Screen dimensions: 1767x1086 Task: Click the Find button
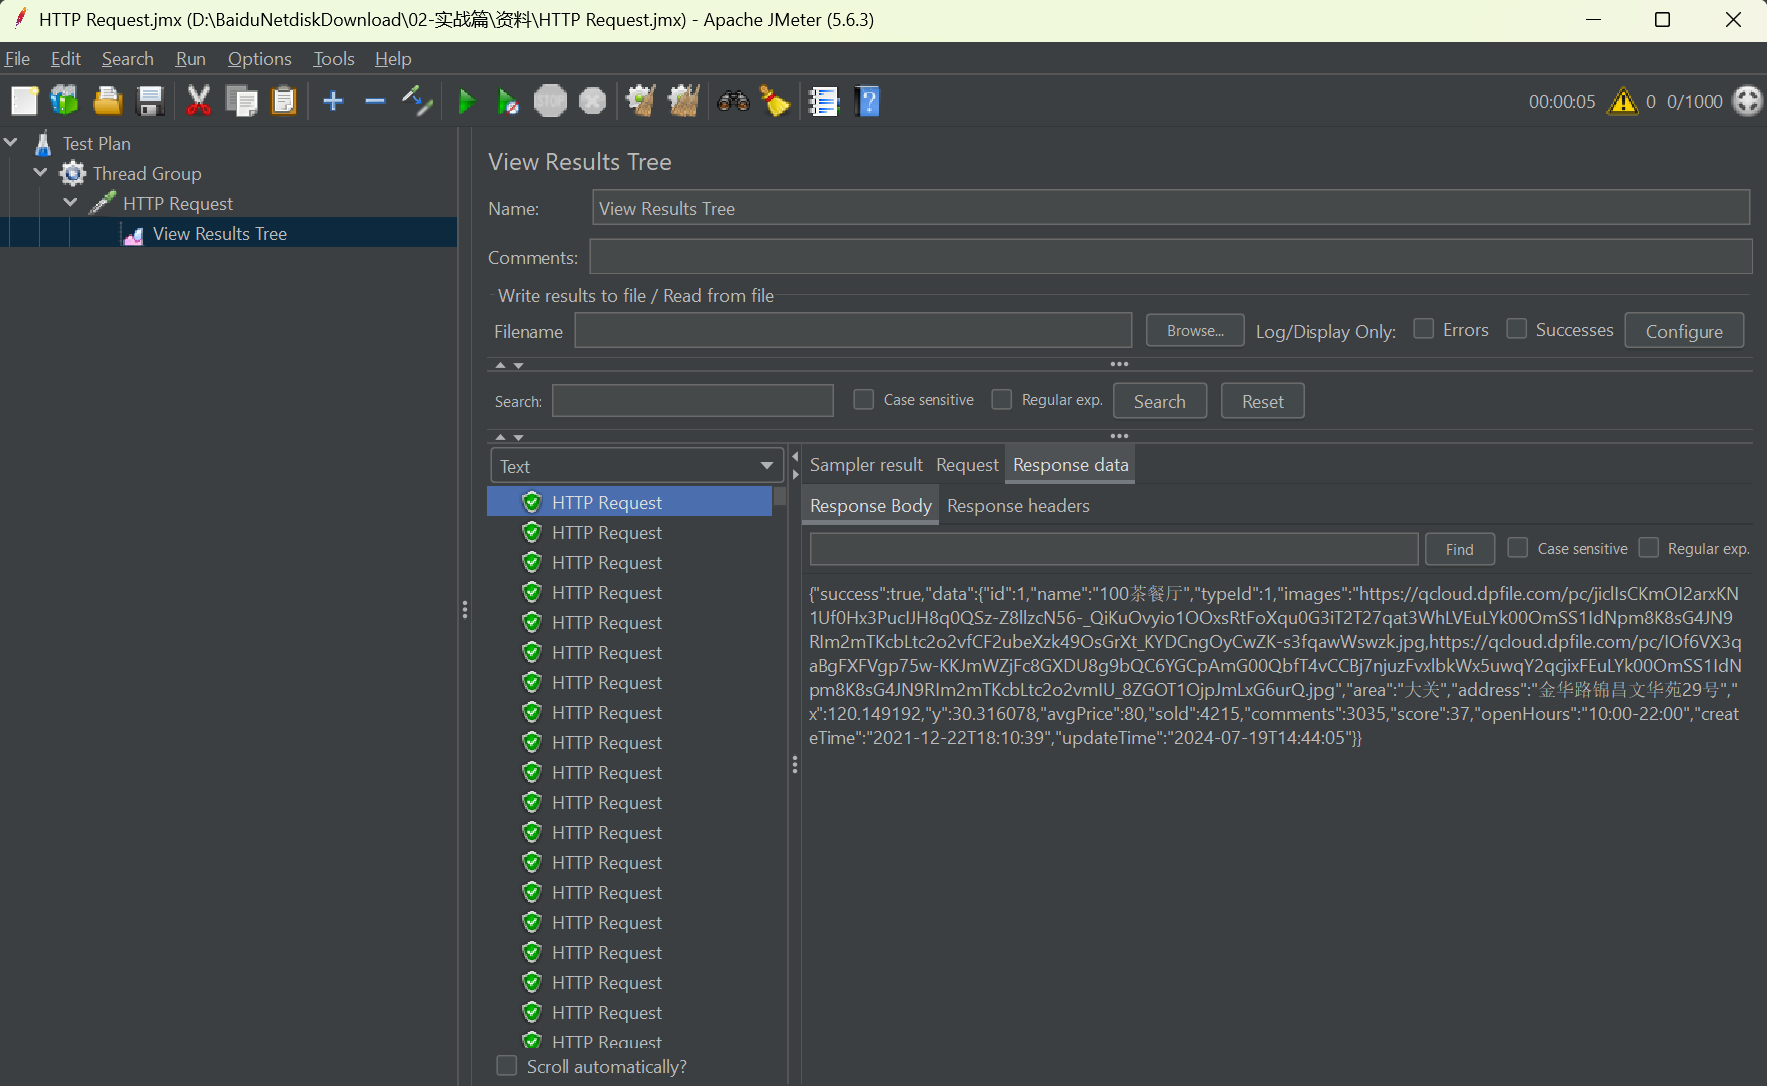(1460, 549)
